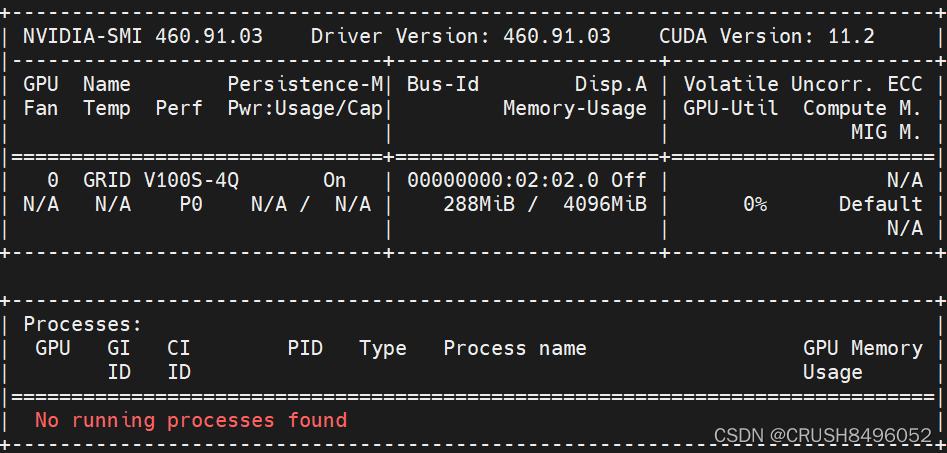Click the 'Bus-Id' column header
Viewport: 947px width, 453px height.
[443, 85]
